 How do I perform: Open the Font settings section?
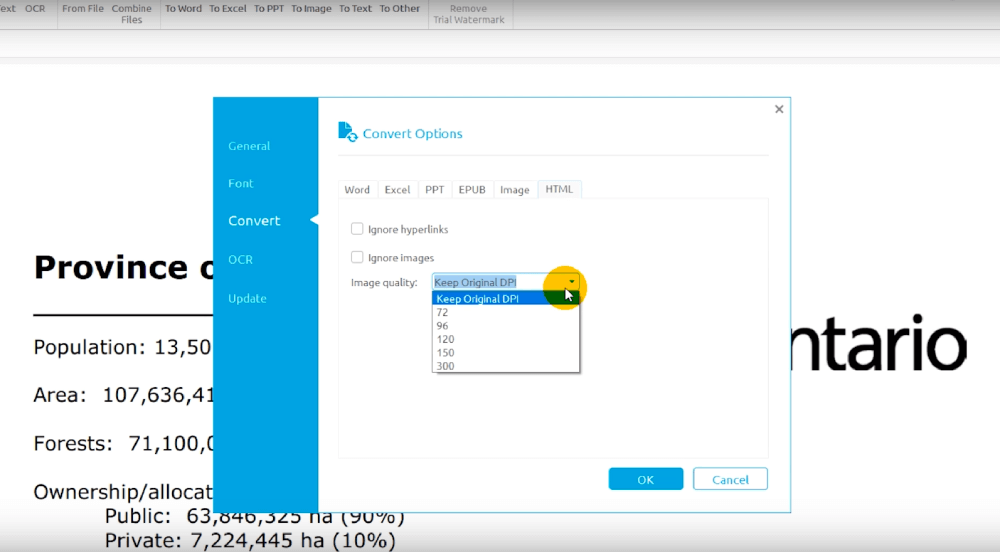coord(240,183)
